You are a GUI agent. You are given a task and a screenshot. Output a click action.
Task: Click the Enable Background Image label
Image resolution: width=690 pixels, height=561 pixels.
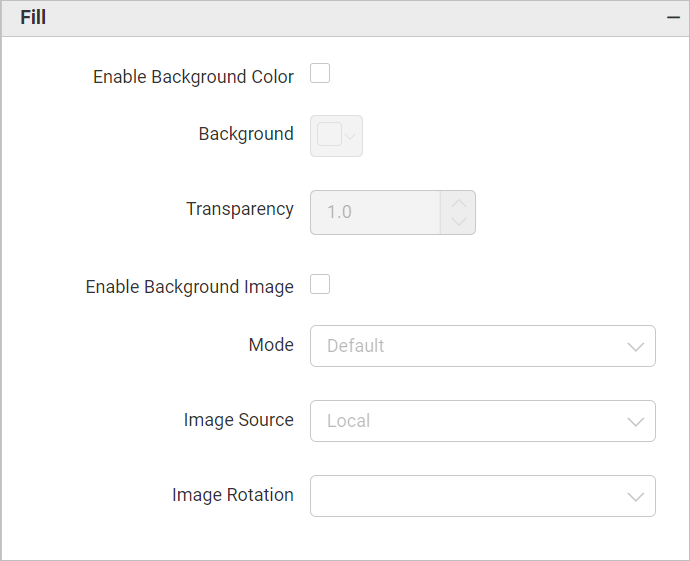tap(190, 287)
